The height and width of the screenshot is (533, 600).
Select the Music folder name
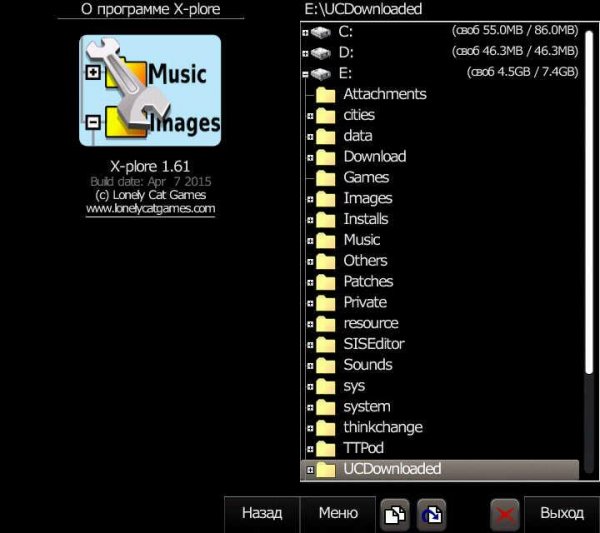[x=362, y=240]
